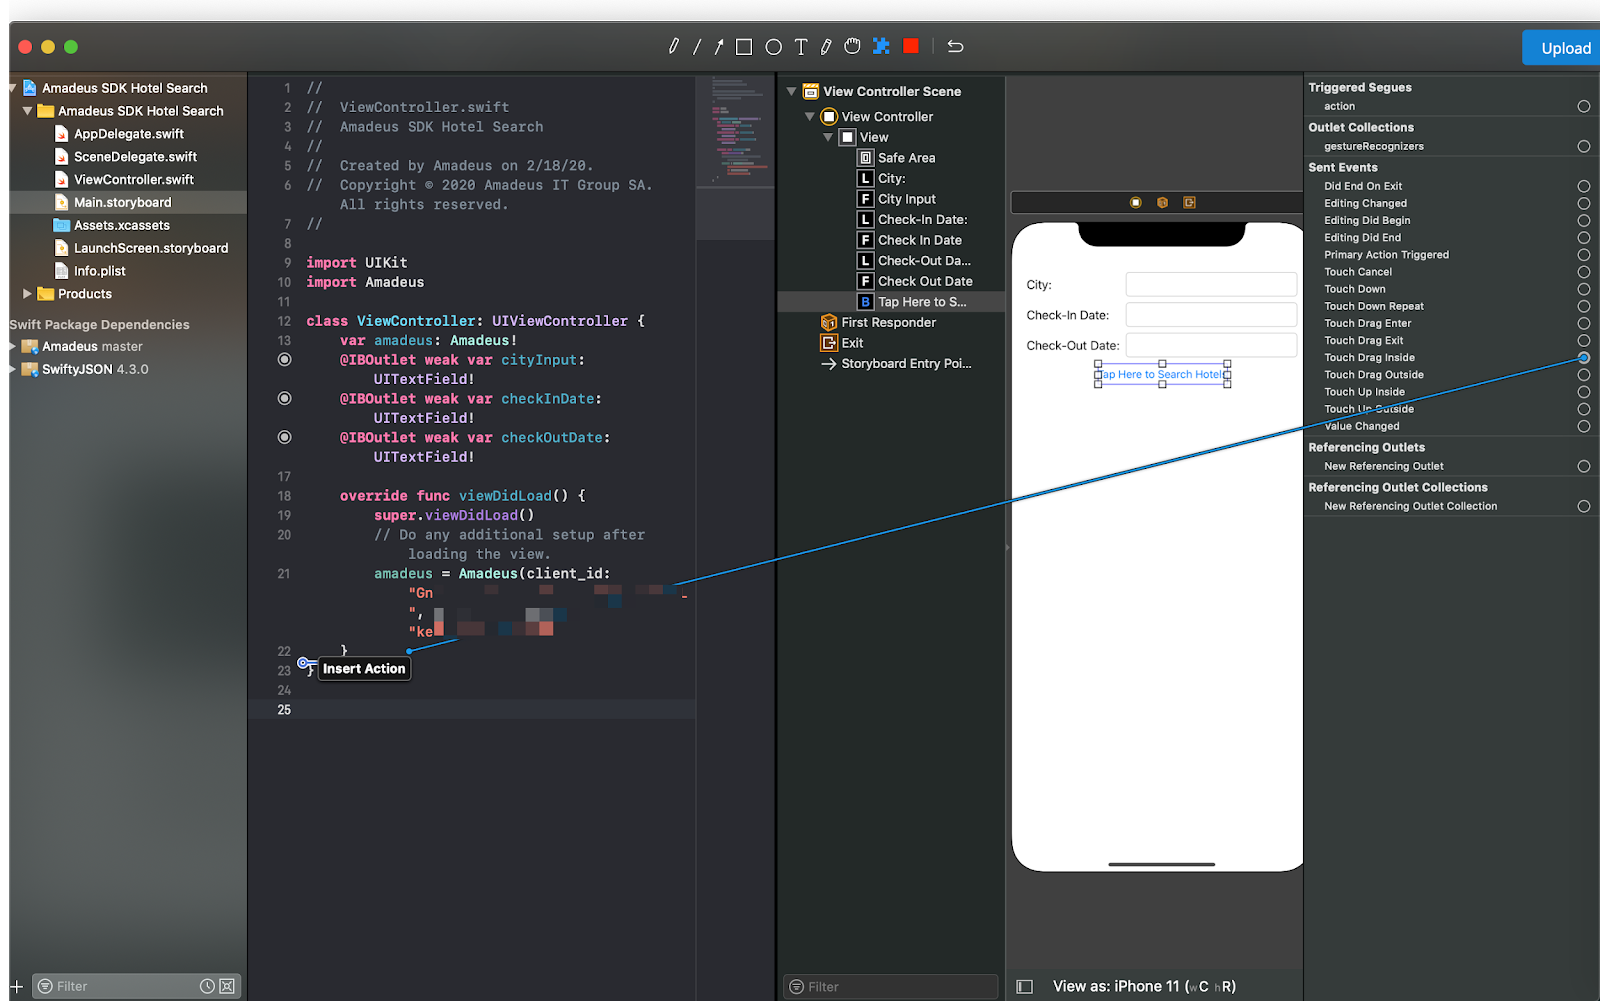Collapse the Amadeus SDK Hotel Search project root

click(x=13, y=88)
